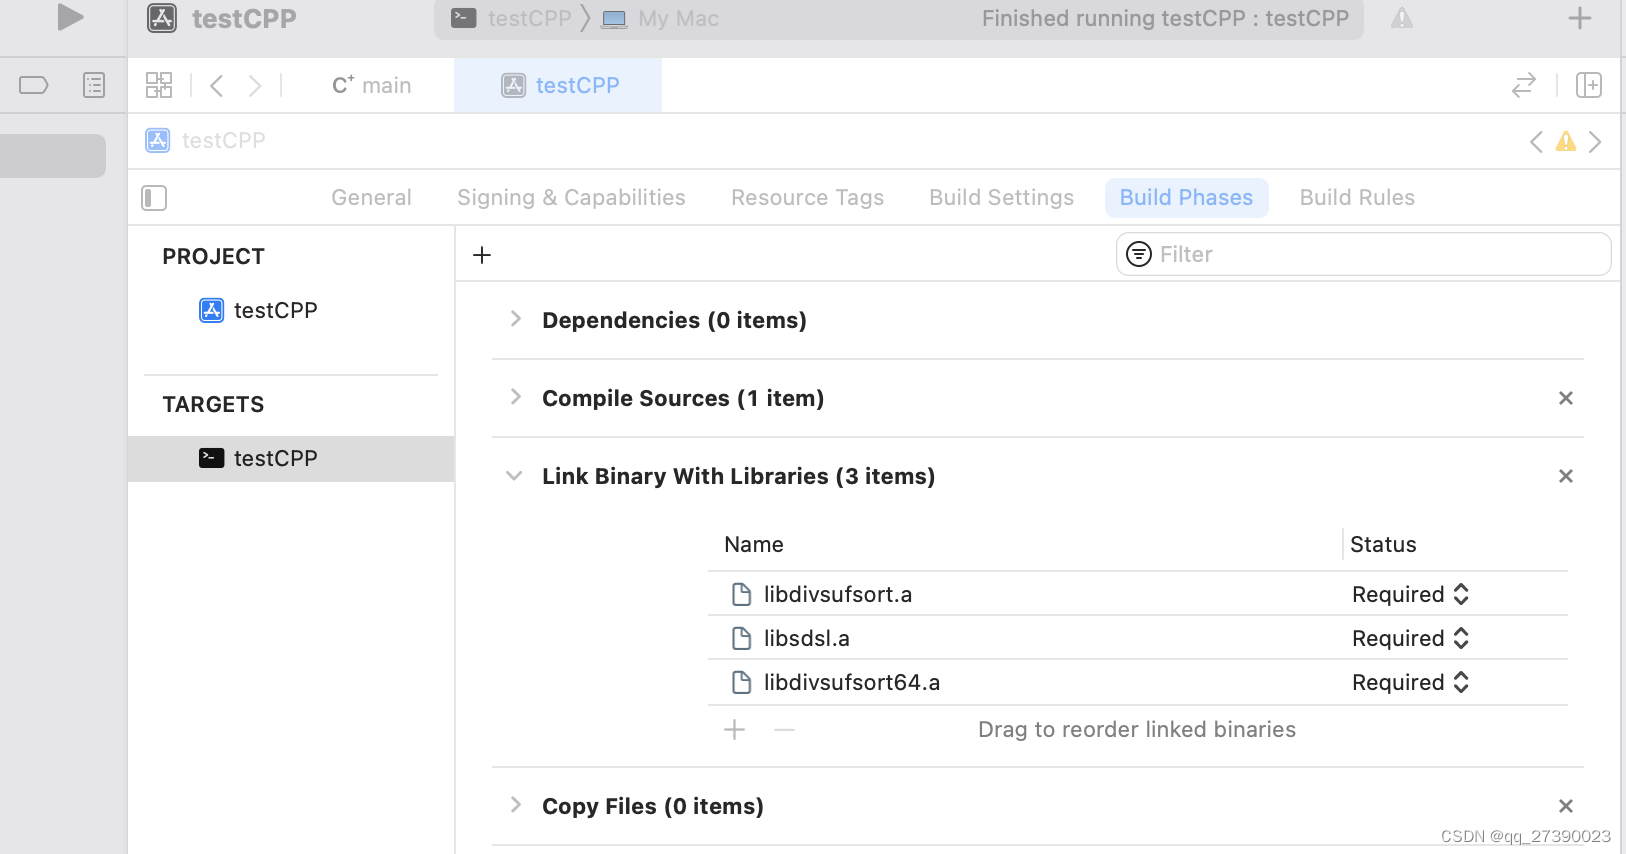Switch to the main source file tab

tap(371, 85)
